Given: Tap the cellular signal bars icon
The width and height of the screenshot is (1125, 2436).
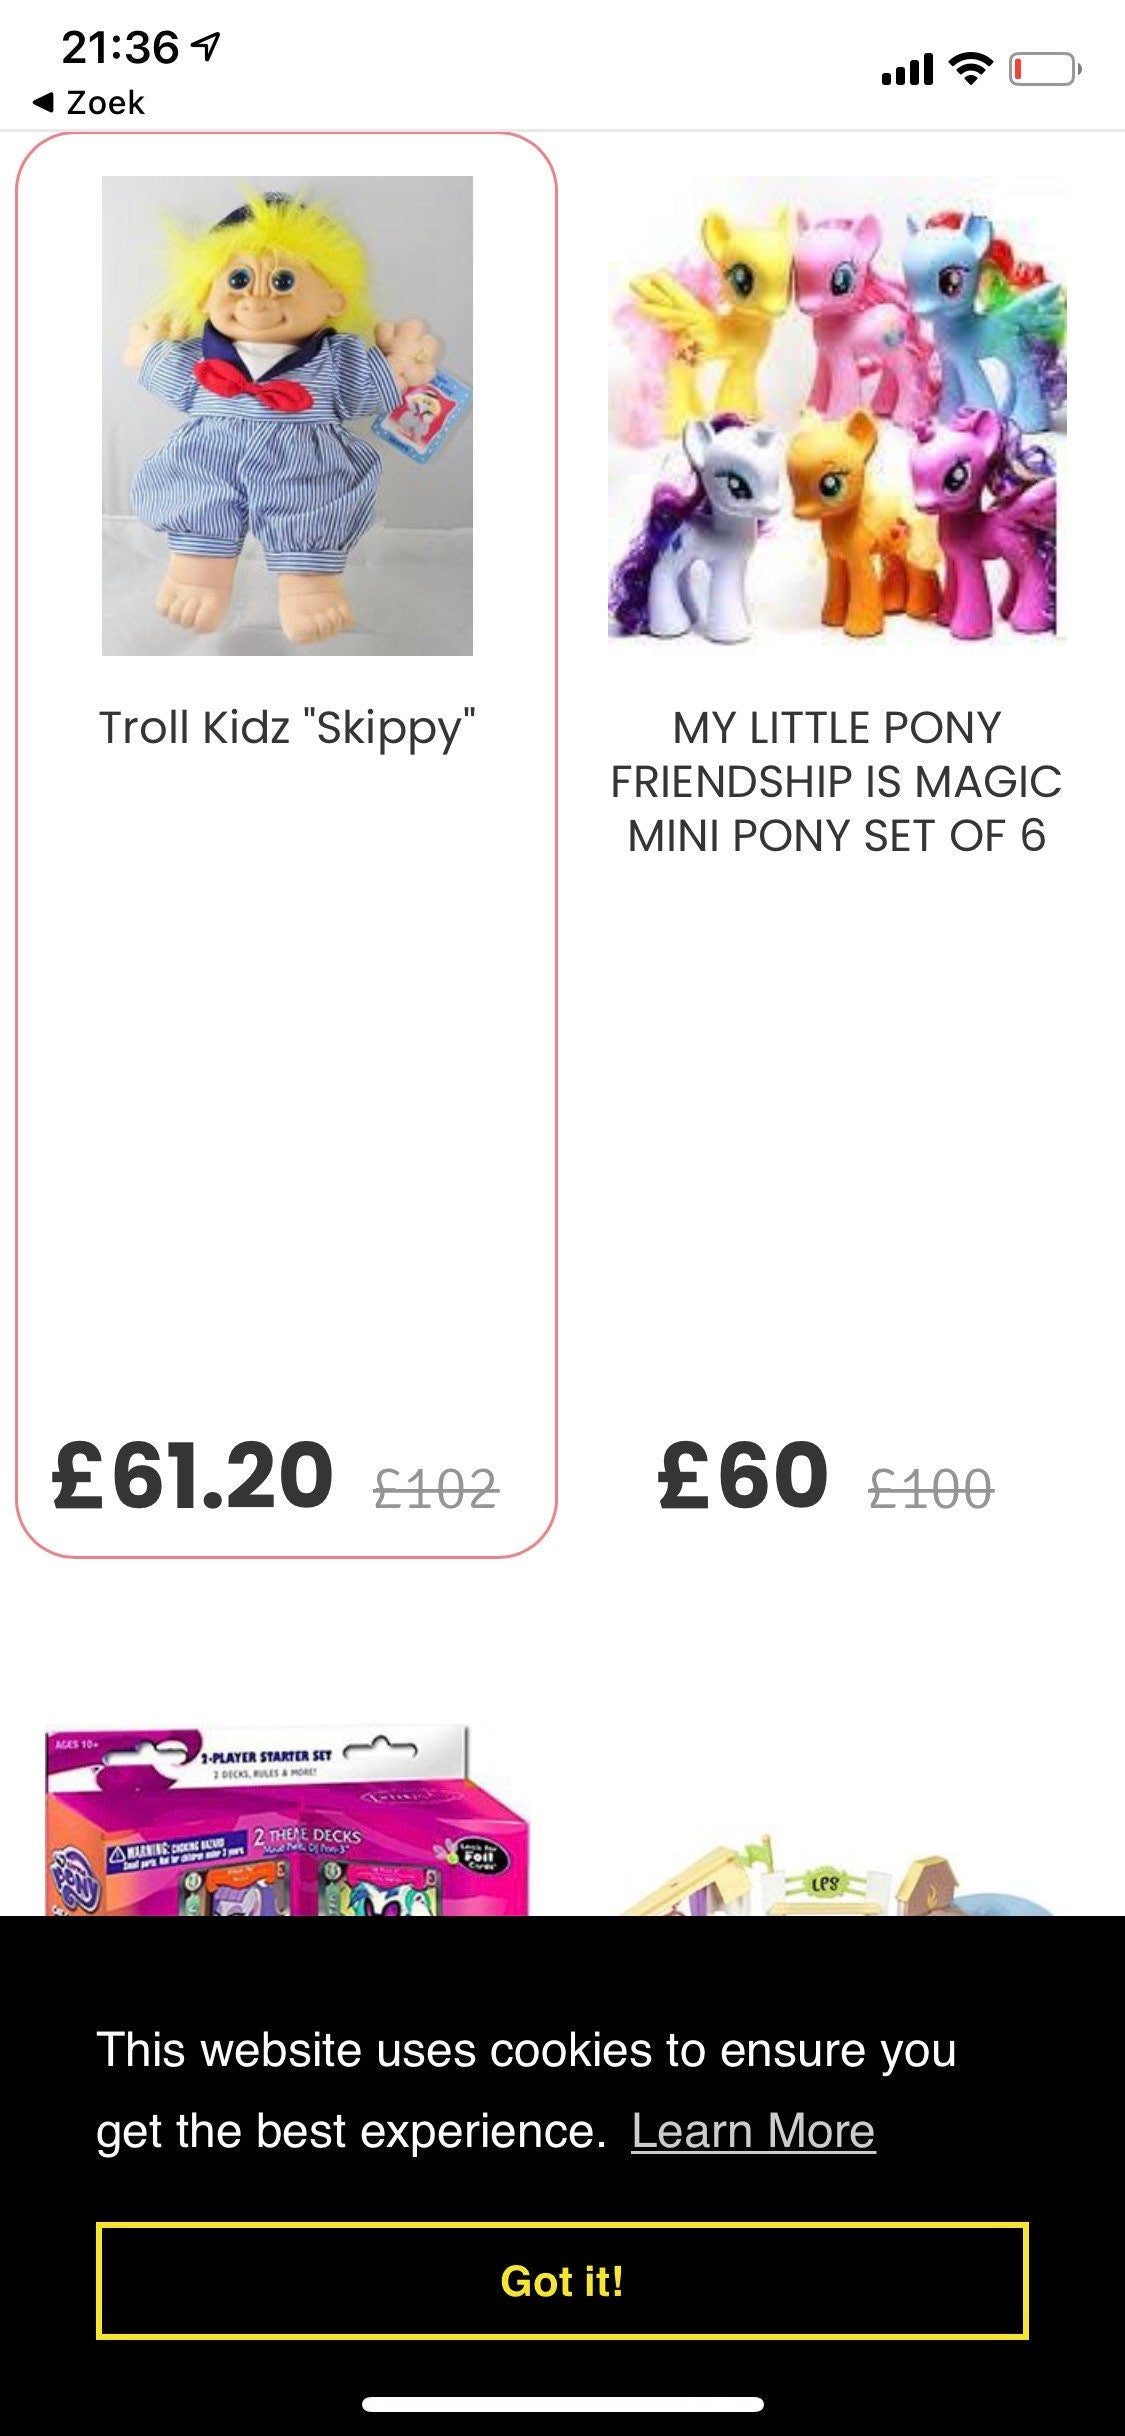Looking at the screenshot, I should coord(906,69).
